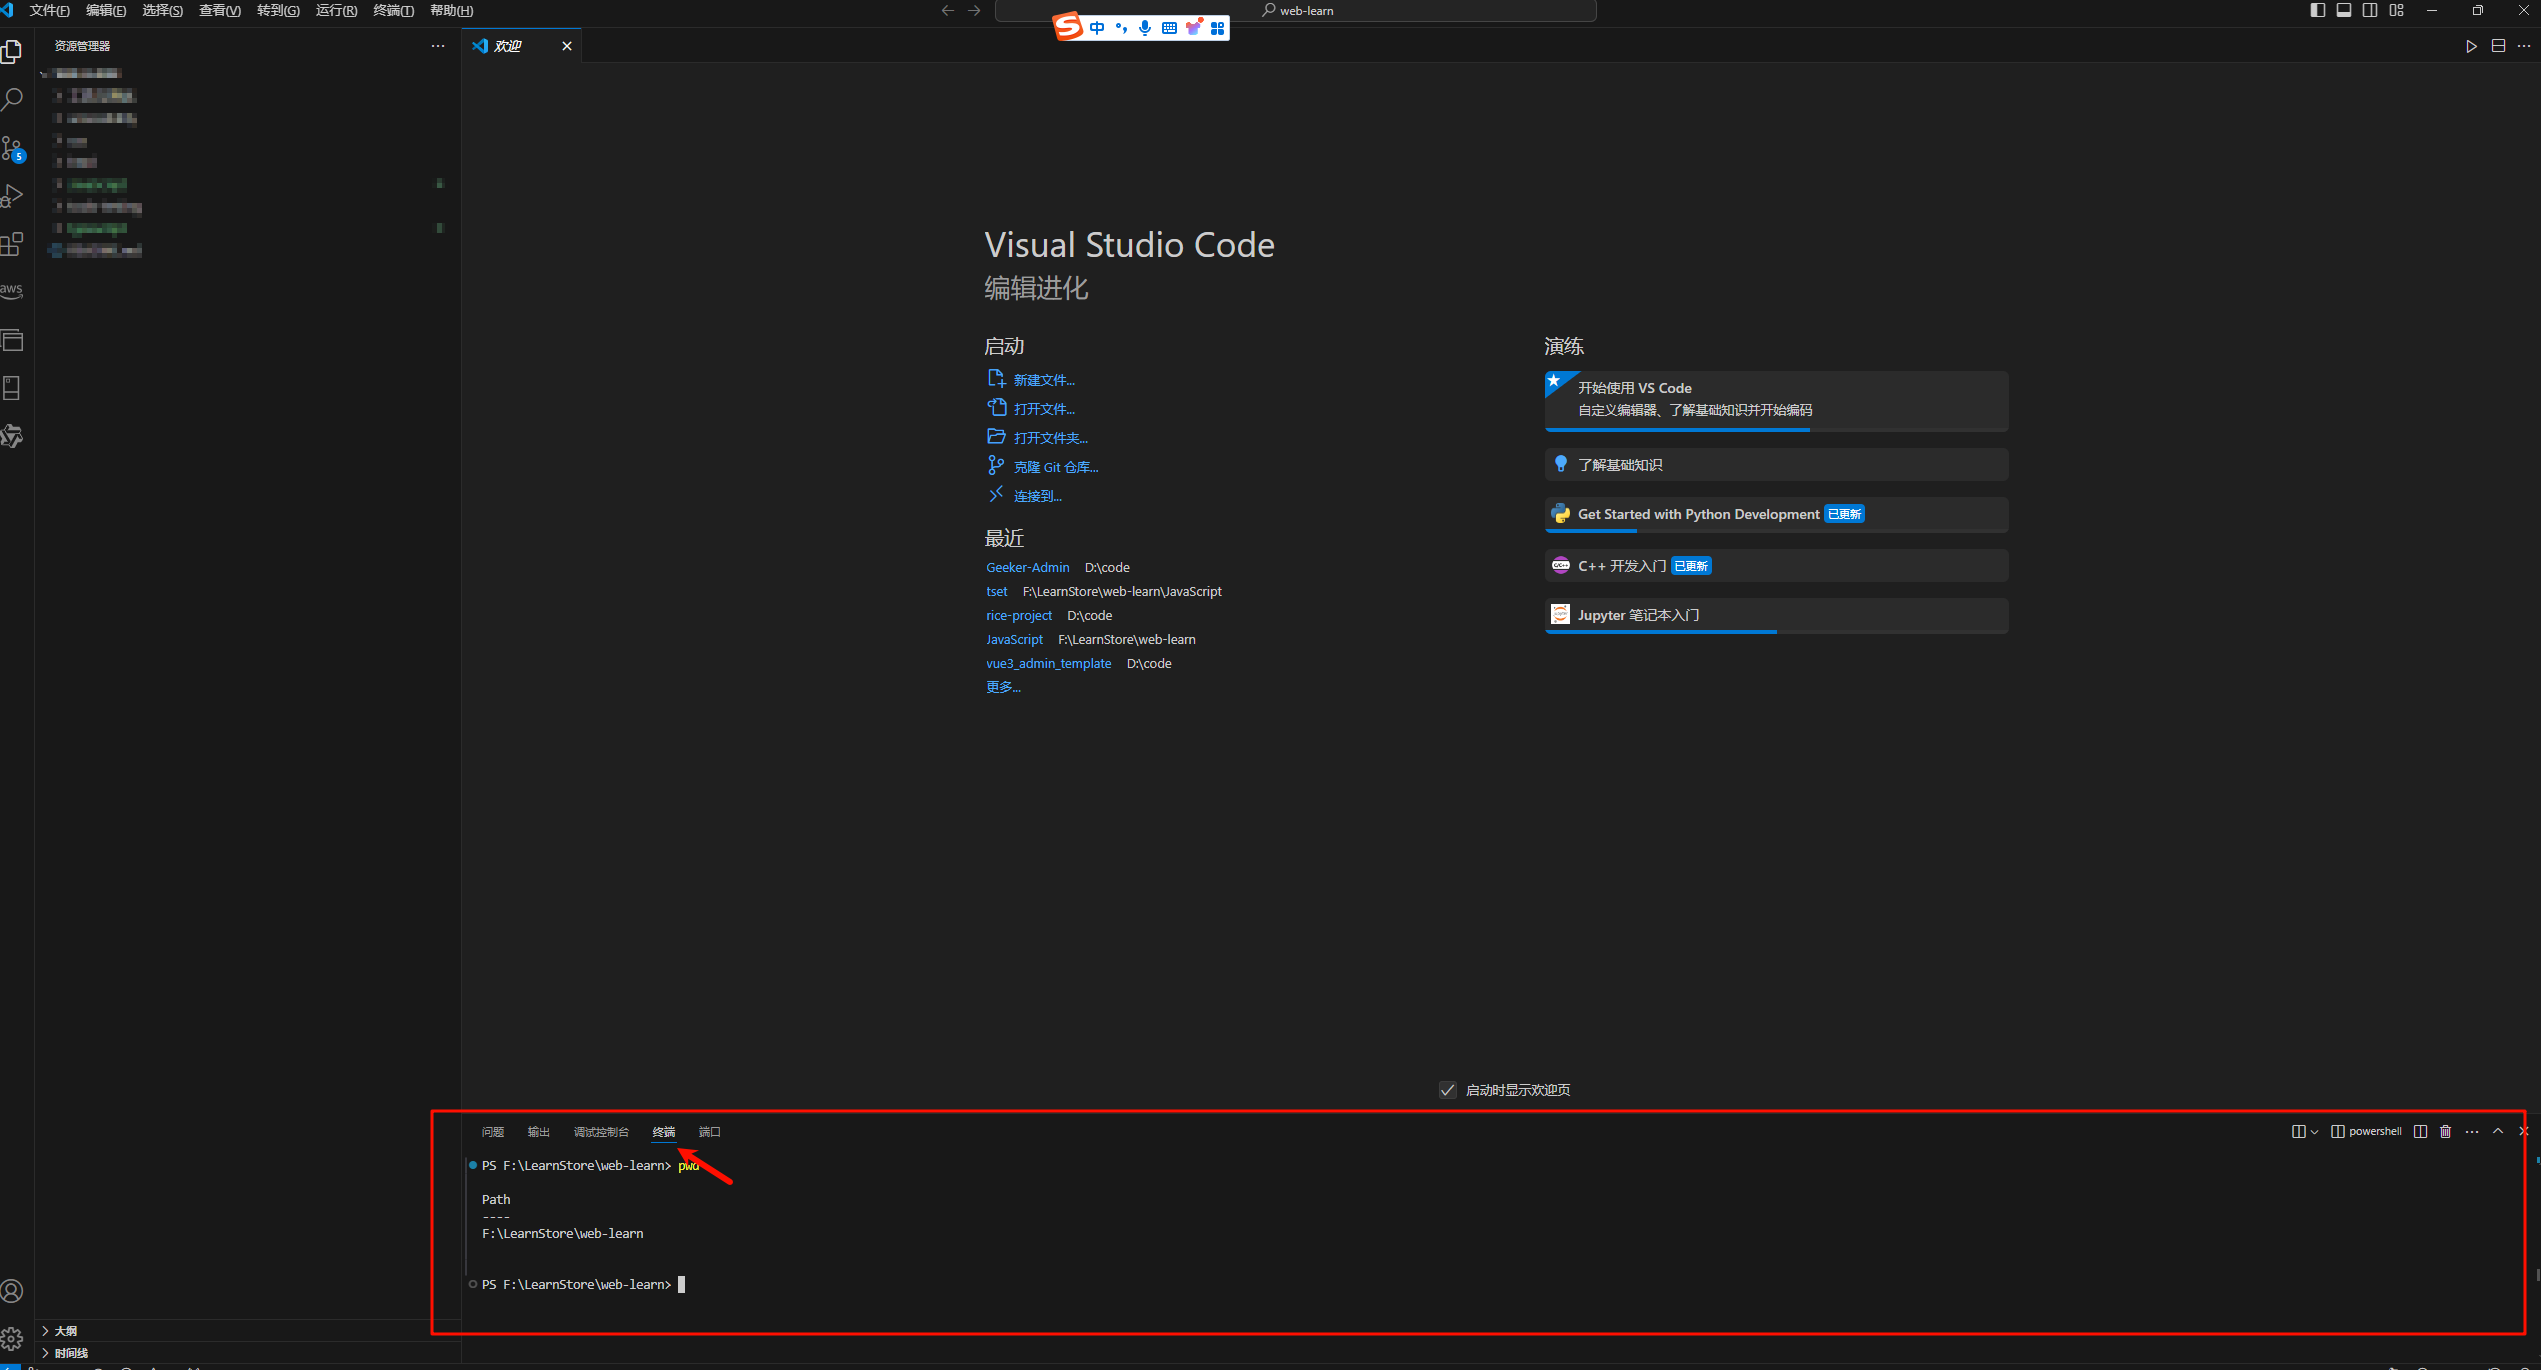The height and width of the screenshot is (1370, 2541).
Task: Open the Extensions view
Action: [12, 244]
